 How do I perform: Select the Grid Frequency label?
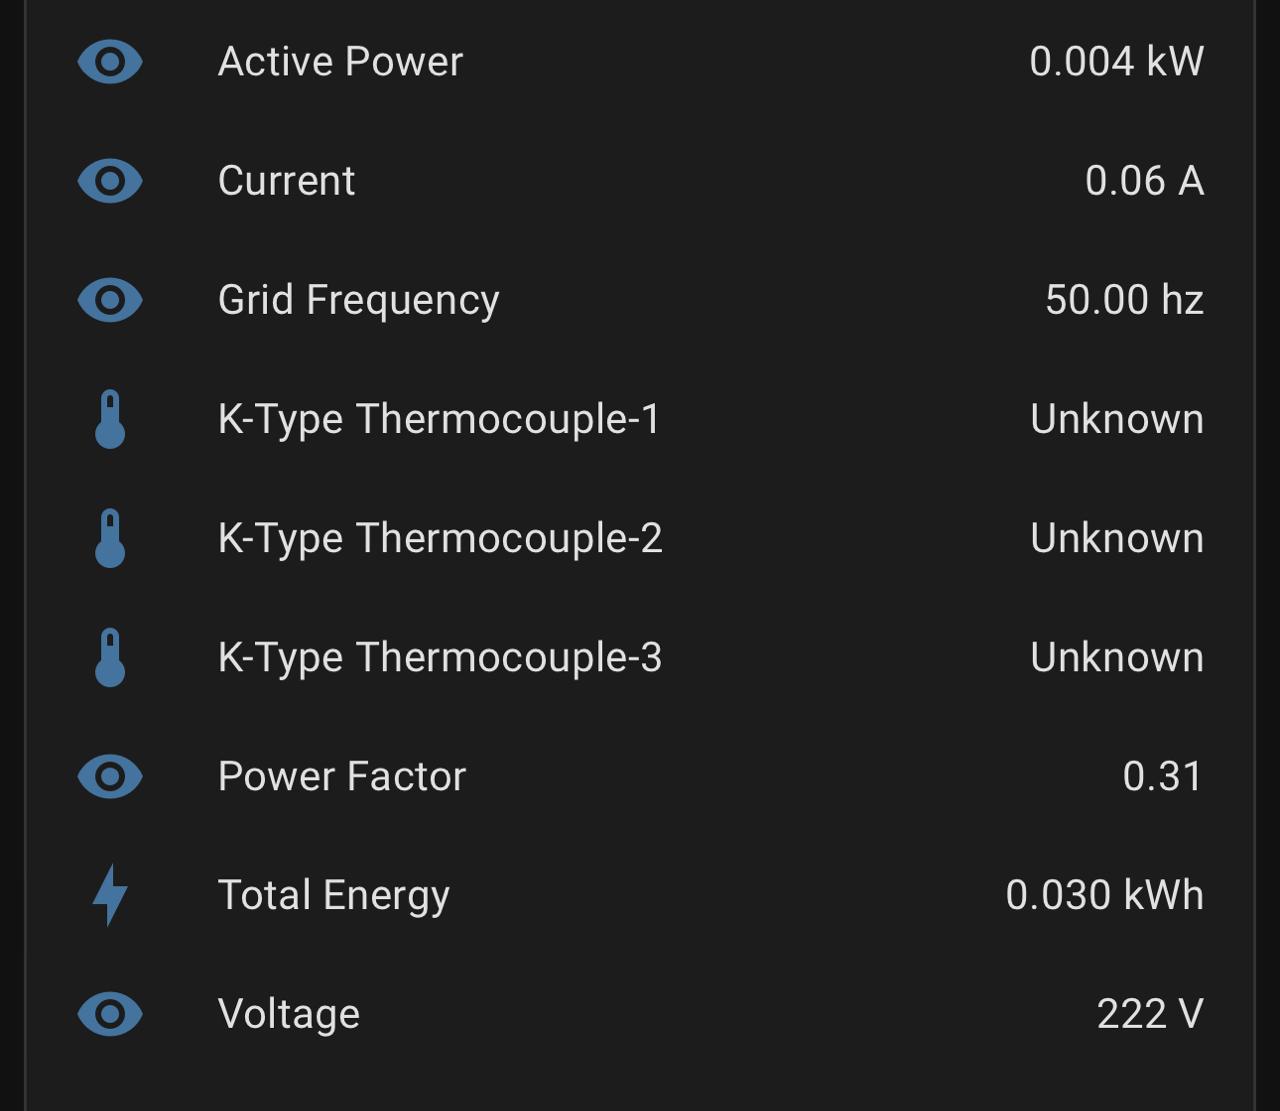[x=358, y=300]
